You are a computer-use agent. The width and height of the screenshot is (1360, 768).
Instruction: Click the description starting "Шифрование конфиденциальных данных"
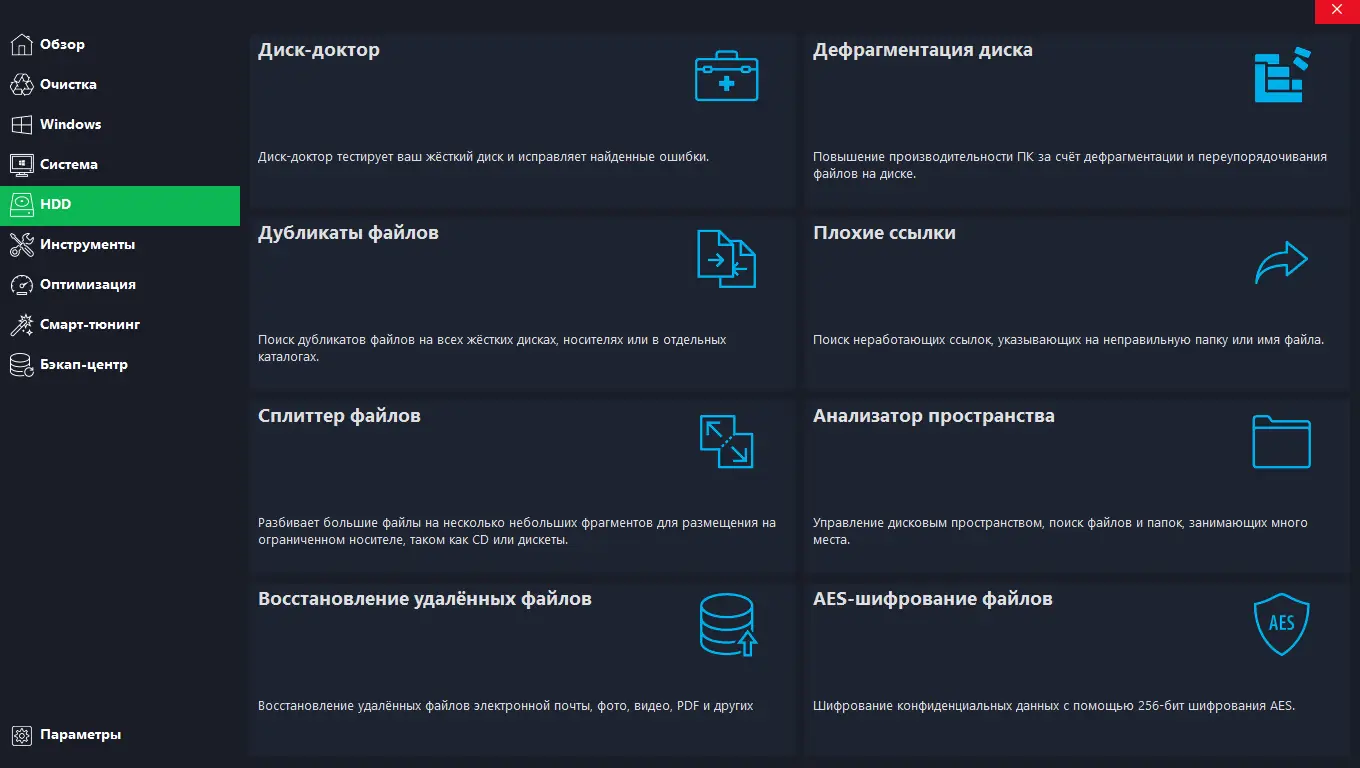(x=1054, y=705)
